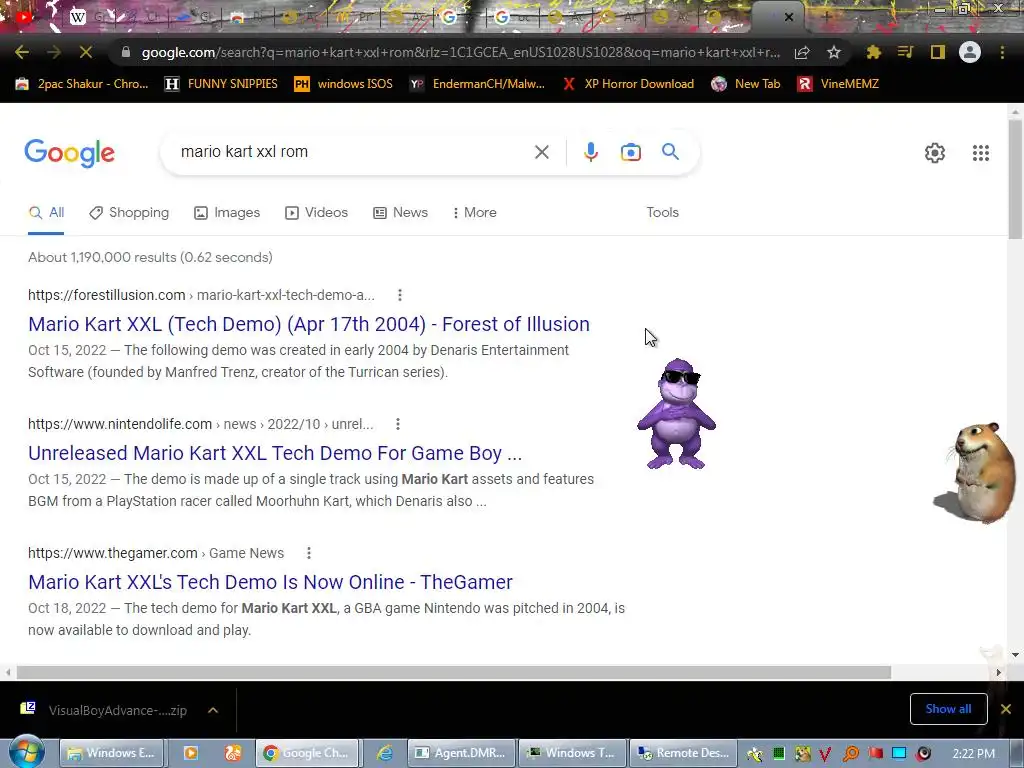Open the New Tab bookmark
Screen dimensions: 1024x768
point(746,84)
